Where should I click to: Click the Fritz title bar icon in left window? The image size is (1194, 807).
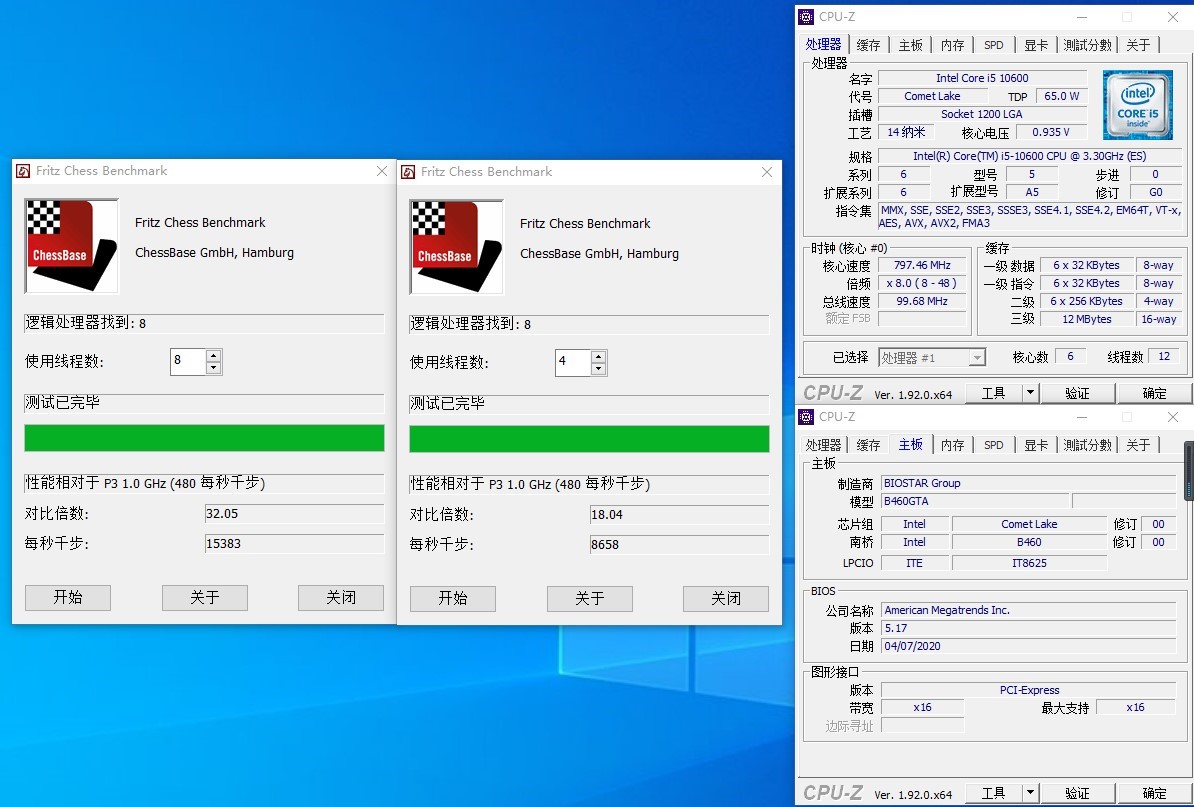pos(24,171)
